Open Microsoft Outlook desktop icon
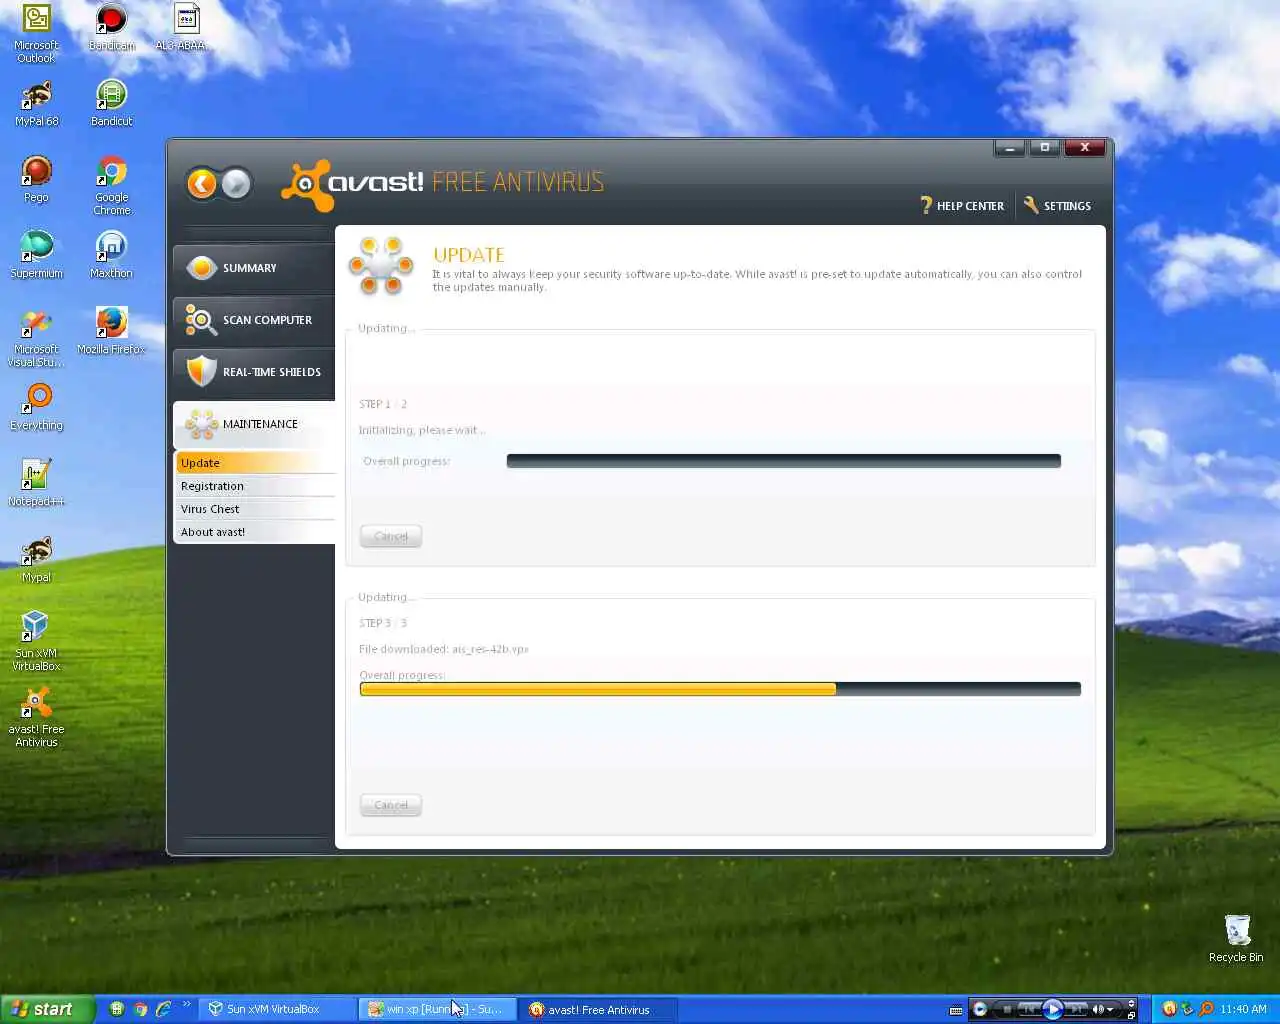Screen dimensions: 1280x1024 click(x=36, y=34)
